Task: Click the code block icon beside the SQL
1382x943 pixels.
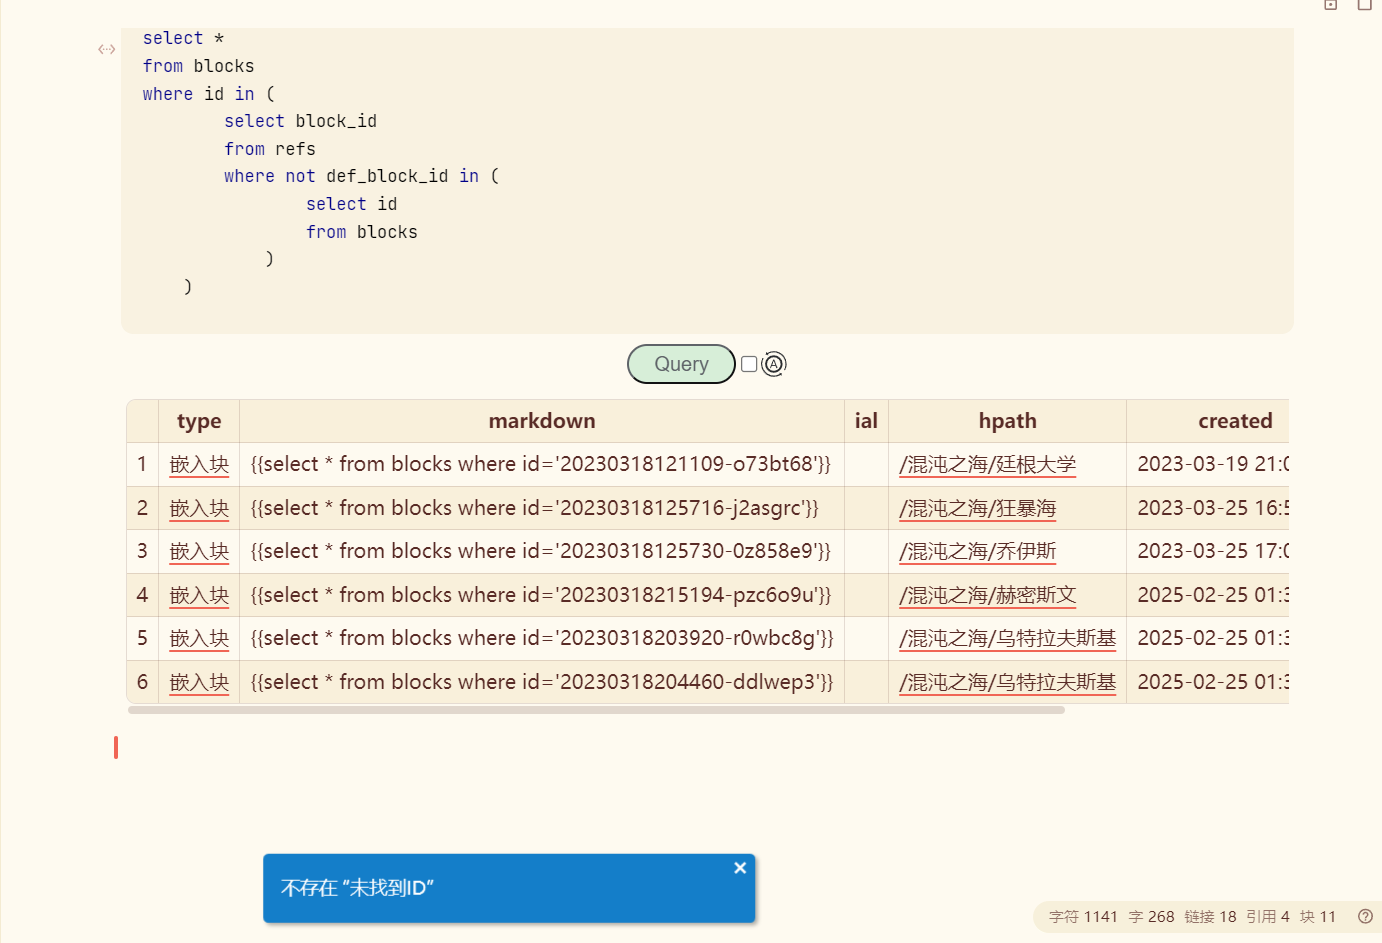Action: (107, 49)
